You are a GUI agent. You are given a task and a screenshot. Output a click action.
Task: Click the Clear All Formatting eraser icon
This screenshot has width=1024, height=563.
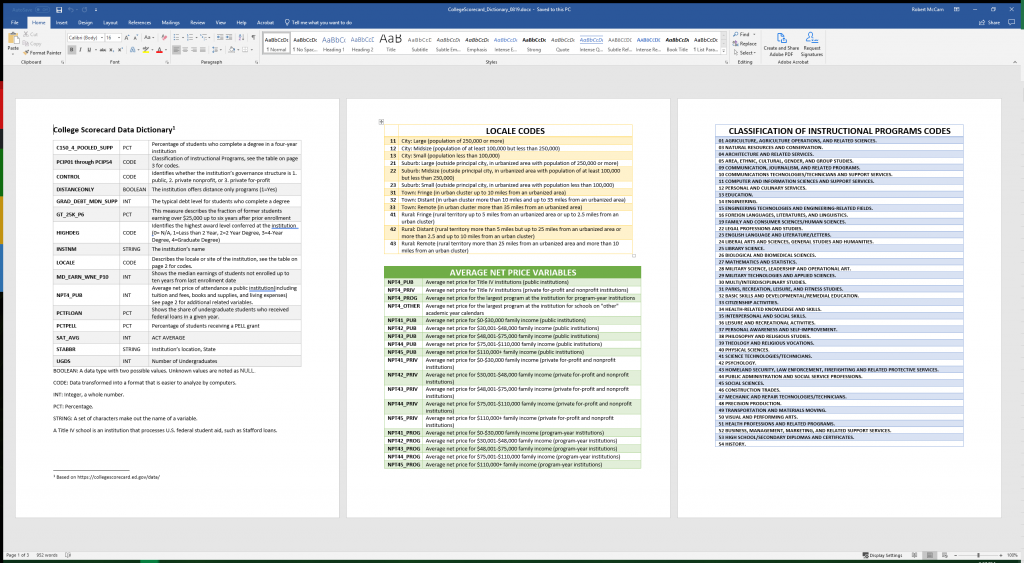pyautogui.click(x=164, y=37)
